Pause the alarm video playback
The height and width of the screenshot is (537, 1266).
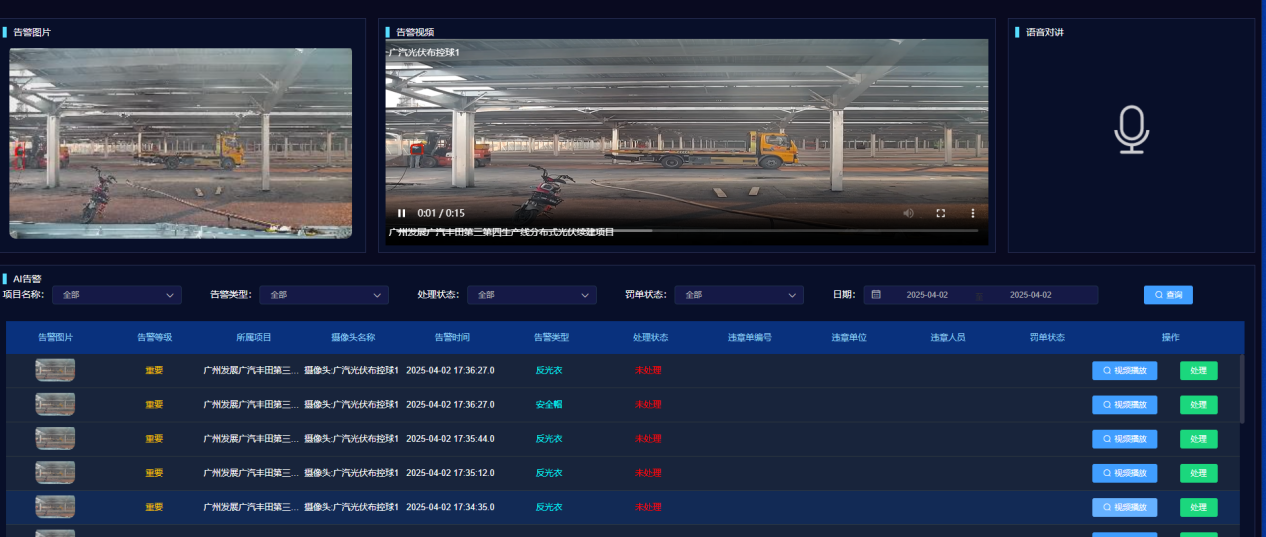(402, 213)
